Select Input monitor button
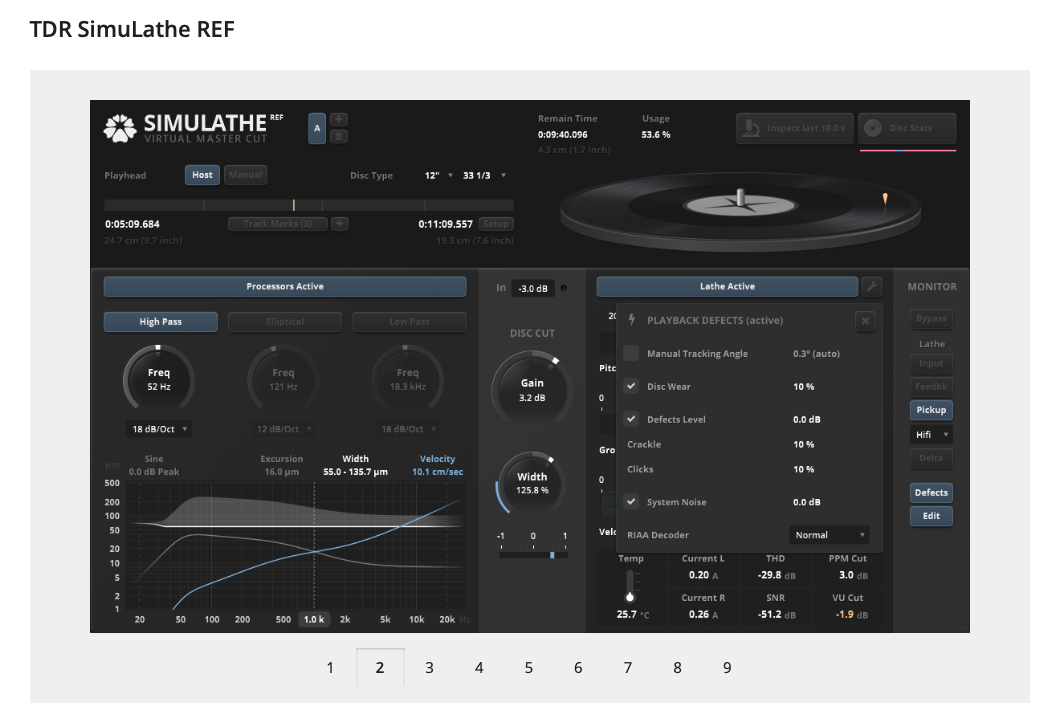Image resolution: width=1049 pixels, height=721 pixels. (931, 364)
